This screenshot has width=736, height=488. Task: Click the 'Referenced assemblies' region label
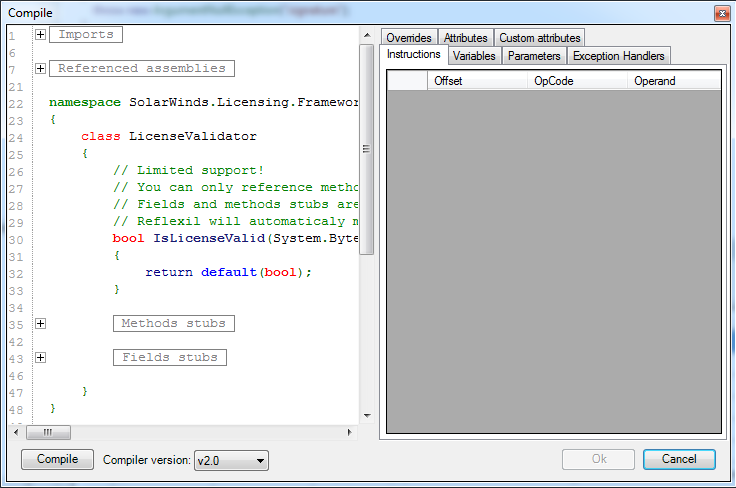[142, 69]
